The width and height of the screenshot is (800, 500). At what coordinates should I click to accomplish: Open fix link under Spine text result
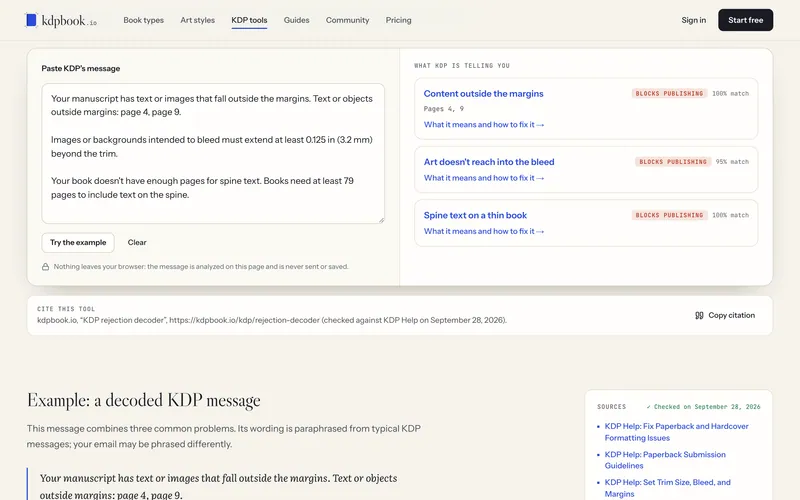click(484, 231)
